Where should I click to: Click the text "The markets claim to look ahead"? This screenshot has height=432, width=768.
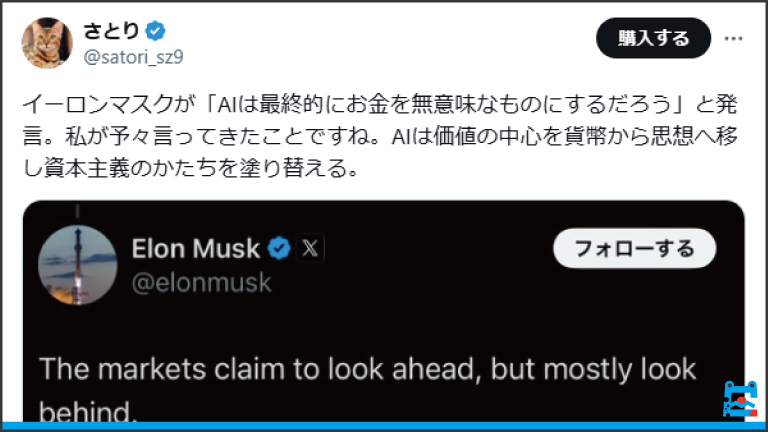(x=262, y=369)
